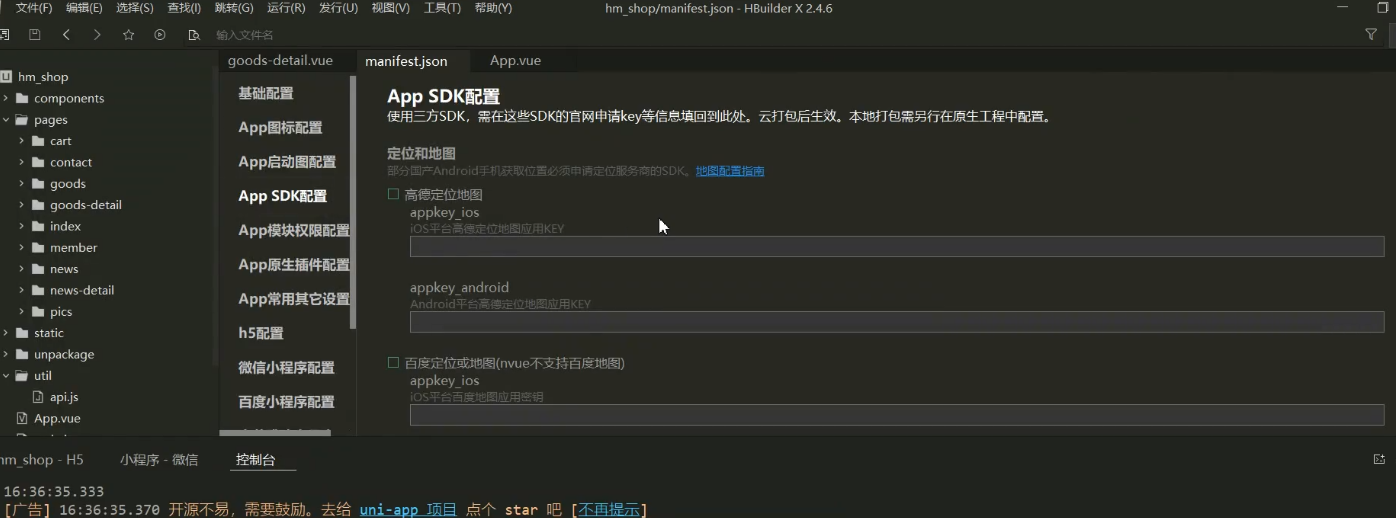
Task: Open the 微信小程序配置 section
Action: [x=286, y=367]
